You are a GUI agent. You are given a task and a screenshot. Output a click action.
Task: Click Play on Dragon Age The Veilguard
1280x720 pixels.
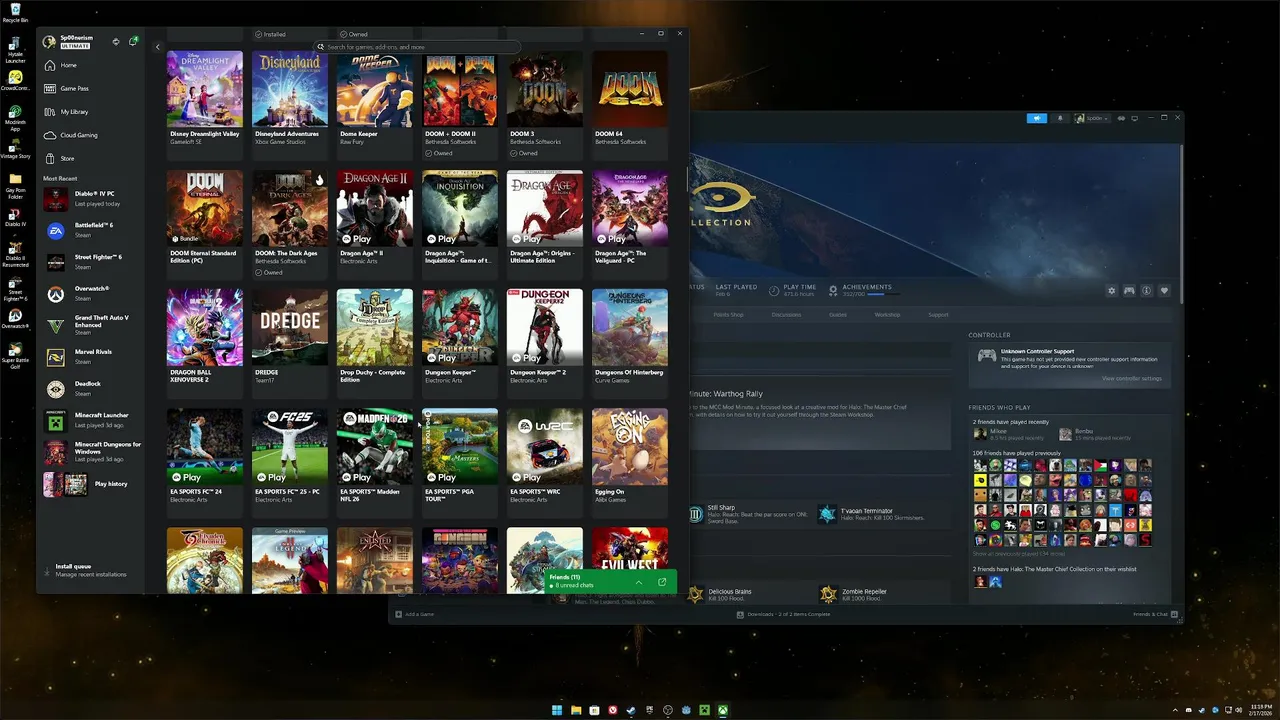[611, 239]
